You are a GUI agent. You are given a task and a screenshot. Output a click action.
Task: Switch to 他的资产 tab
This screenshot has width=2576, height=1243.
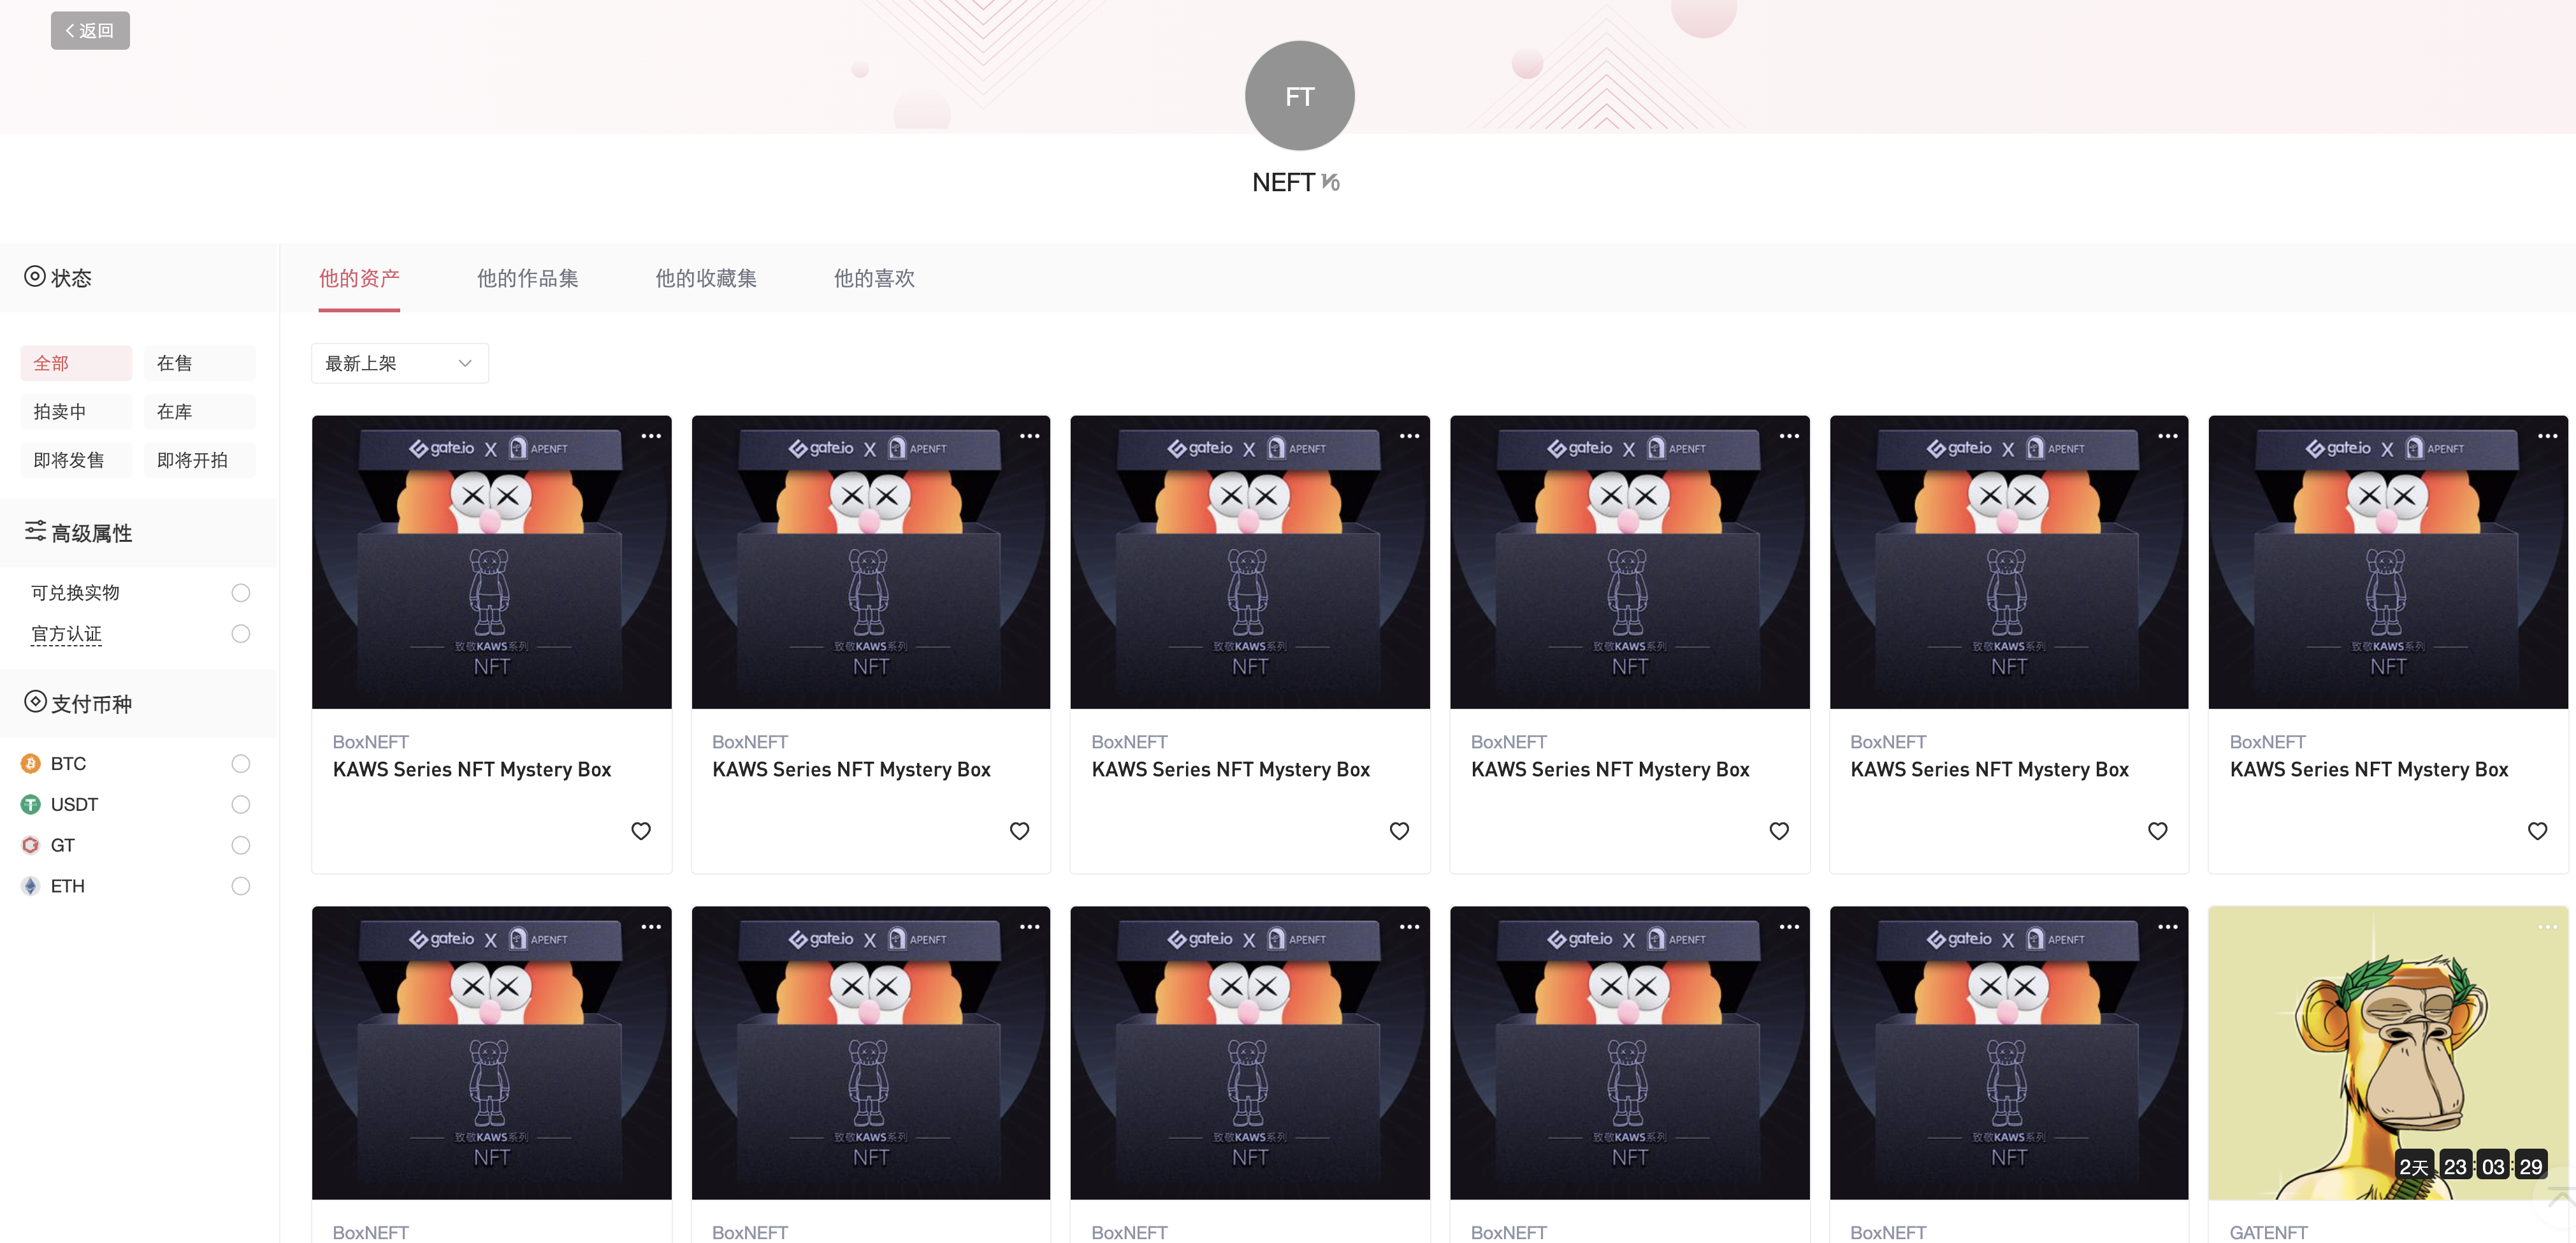(x=359, y=278)
